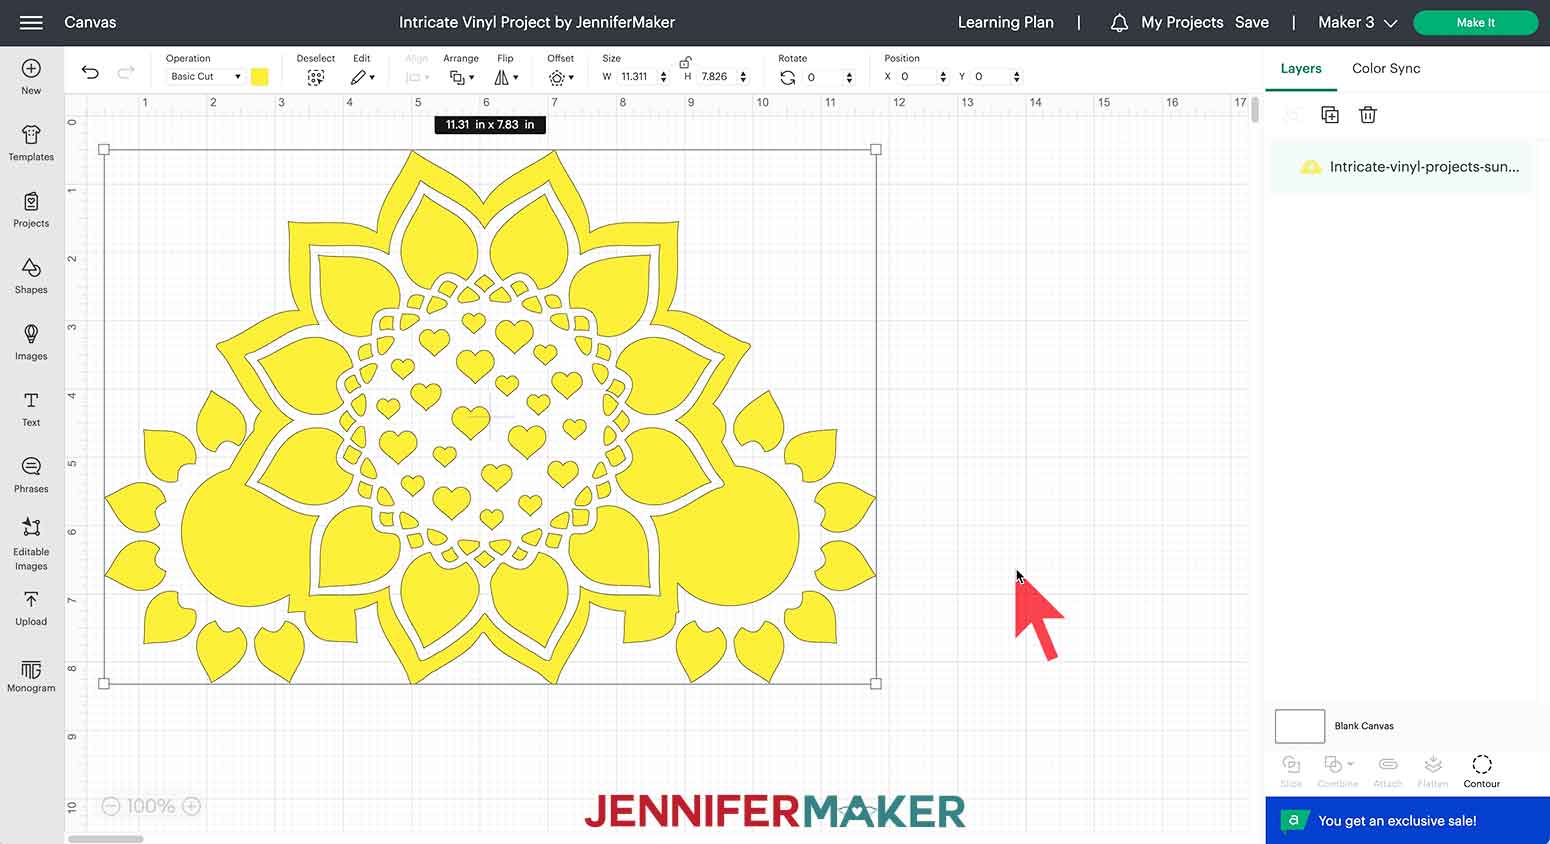The image size is (1550, 844).
Task: Click the top-left selection handle
Action: 104,149
